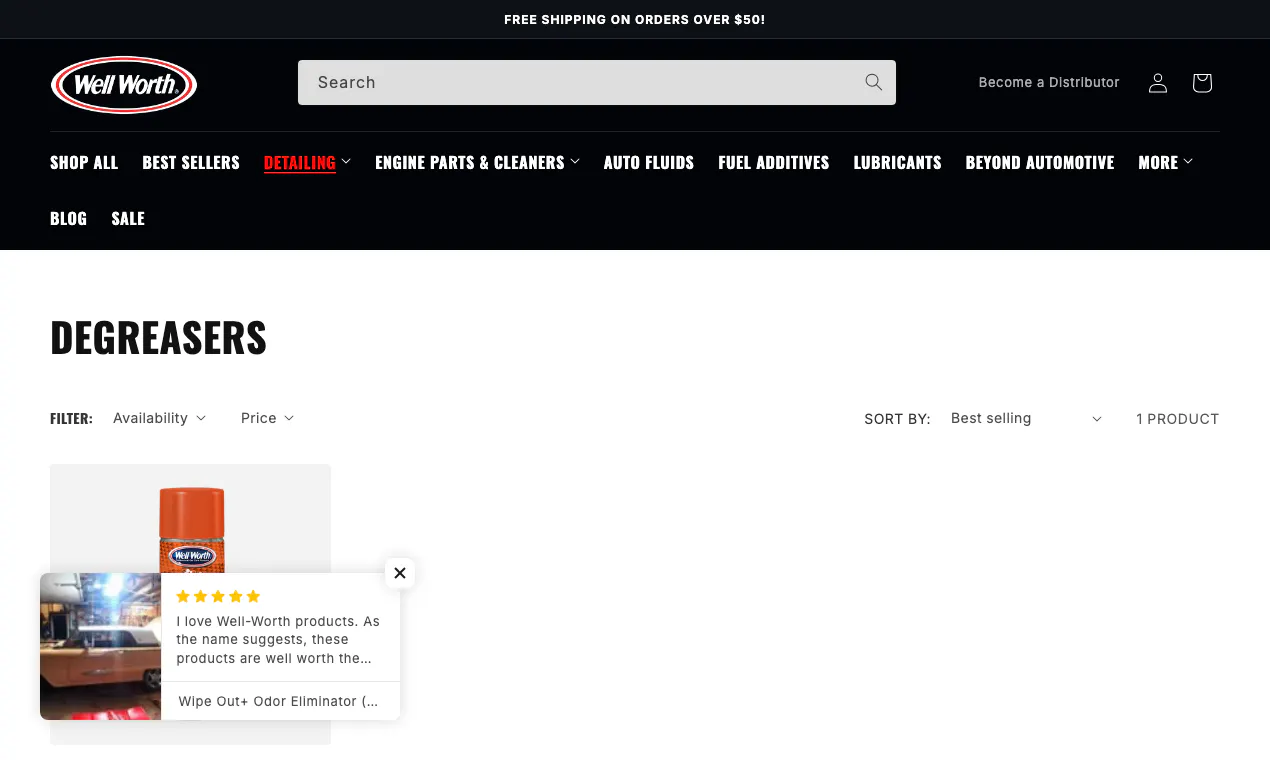
Task: Open the Best selling sort dropdown
Action: click(1026, 418)
